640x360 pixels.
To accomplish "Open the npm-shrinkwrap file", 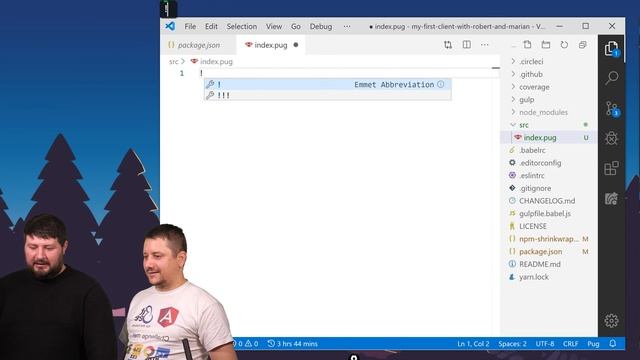I will point(549,239).
